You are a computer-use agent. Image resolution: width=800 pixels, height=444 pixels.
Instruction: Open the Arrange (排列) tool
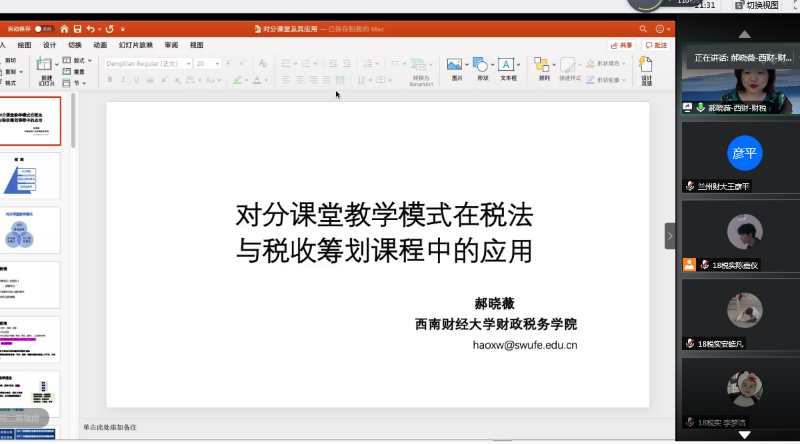[x=541, y=65]
